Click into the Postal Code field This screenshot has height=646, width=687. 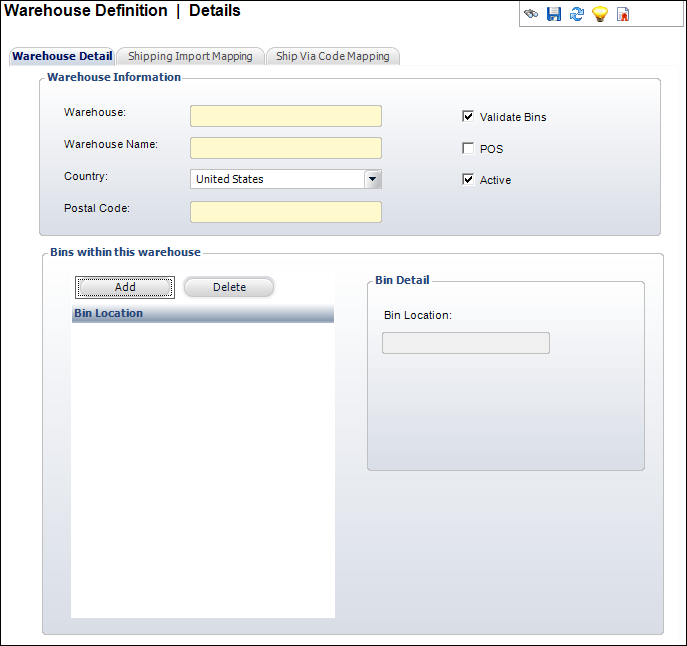pos(285,212)
